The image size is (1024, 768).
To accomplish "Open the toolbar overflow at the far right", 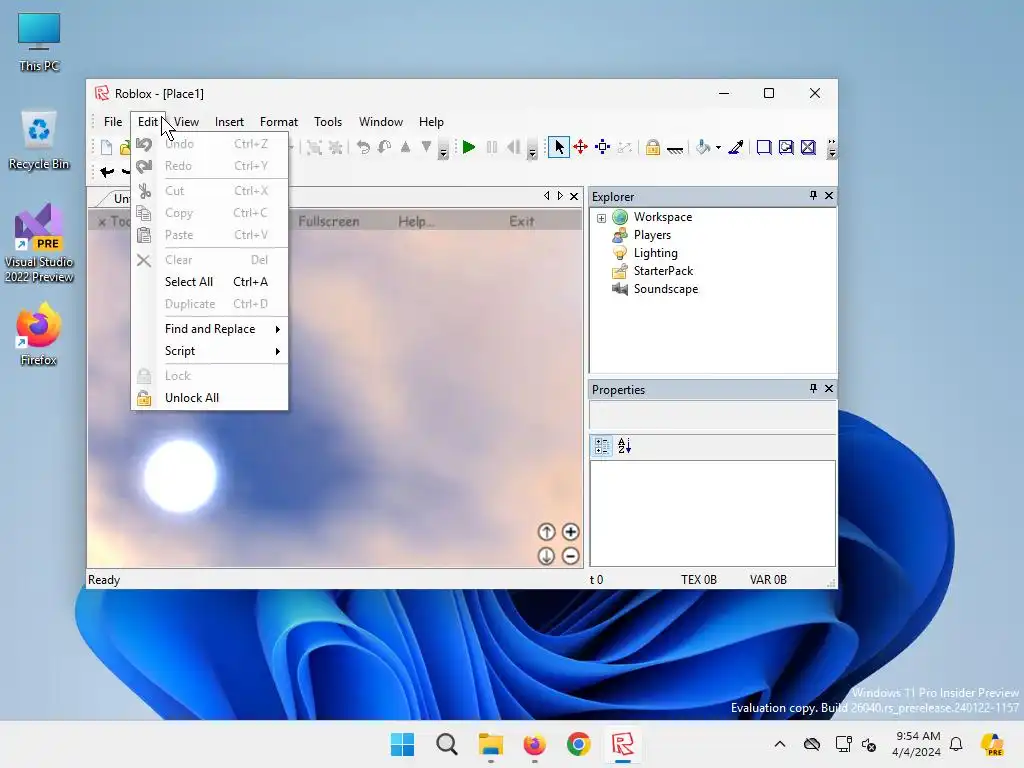I will pyautogui.click(x=831, y=149).
